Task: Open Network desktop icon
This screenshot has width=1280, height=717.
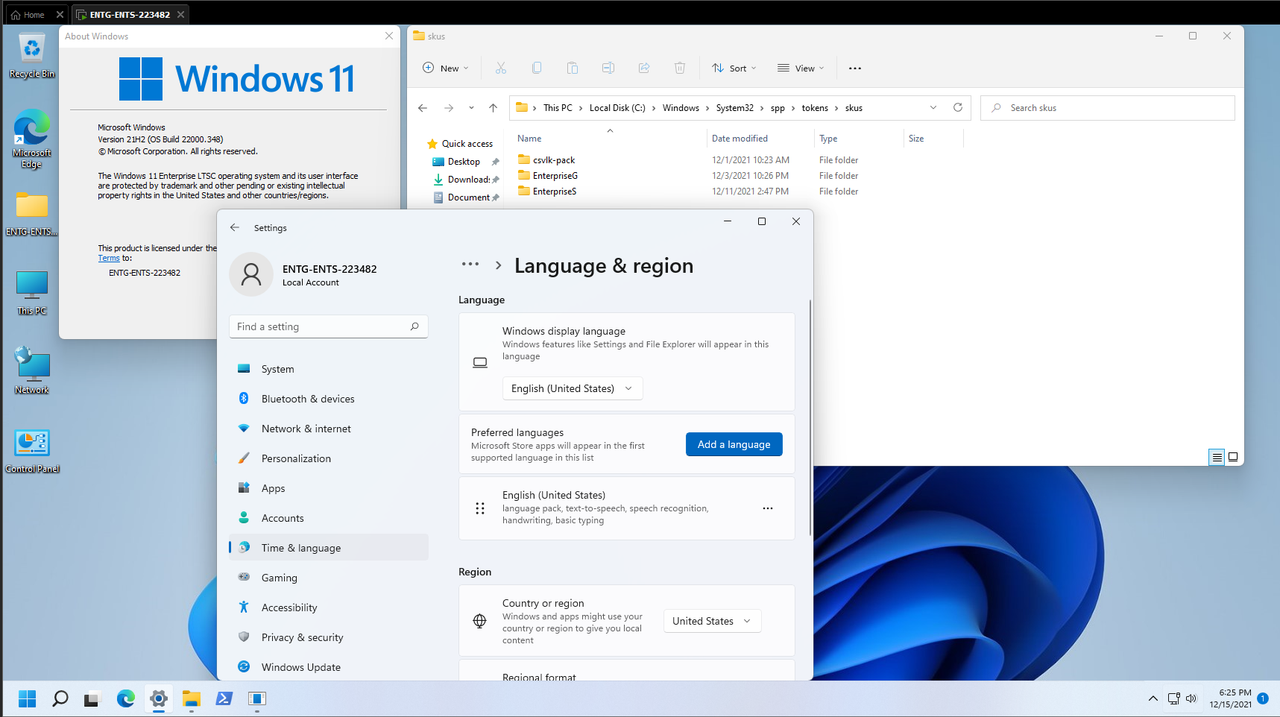Action: [32, 371]
